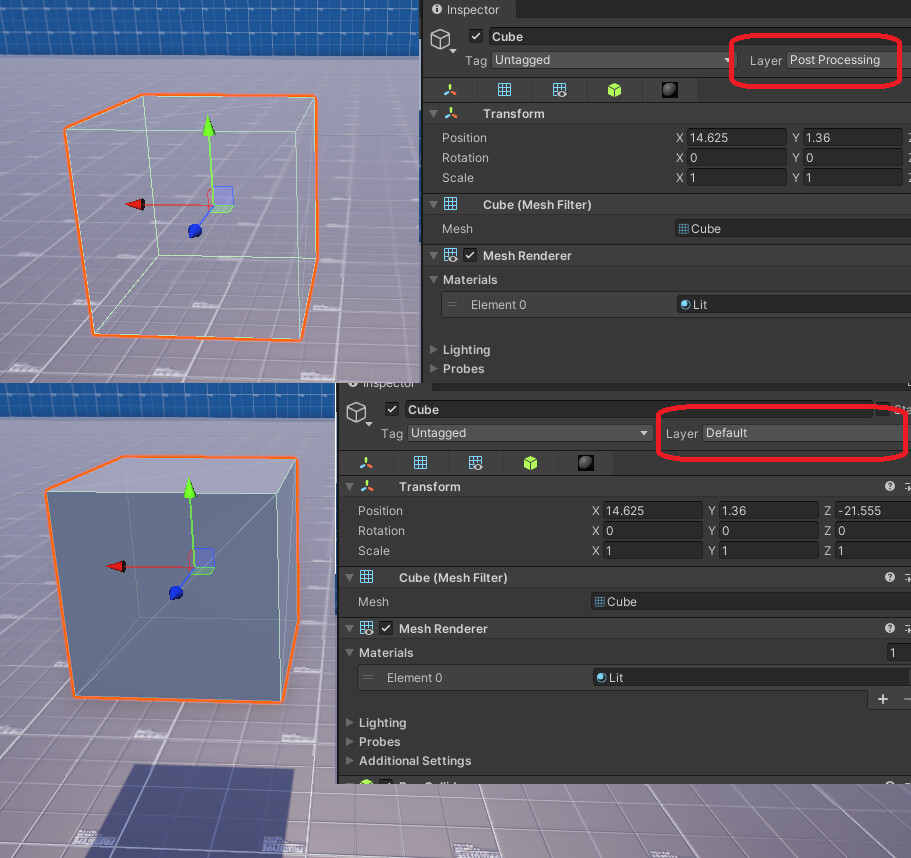Click the help icon on the Transform component
Screen dimensions: 911x858
point(889,486)
